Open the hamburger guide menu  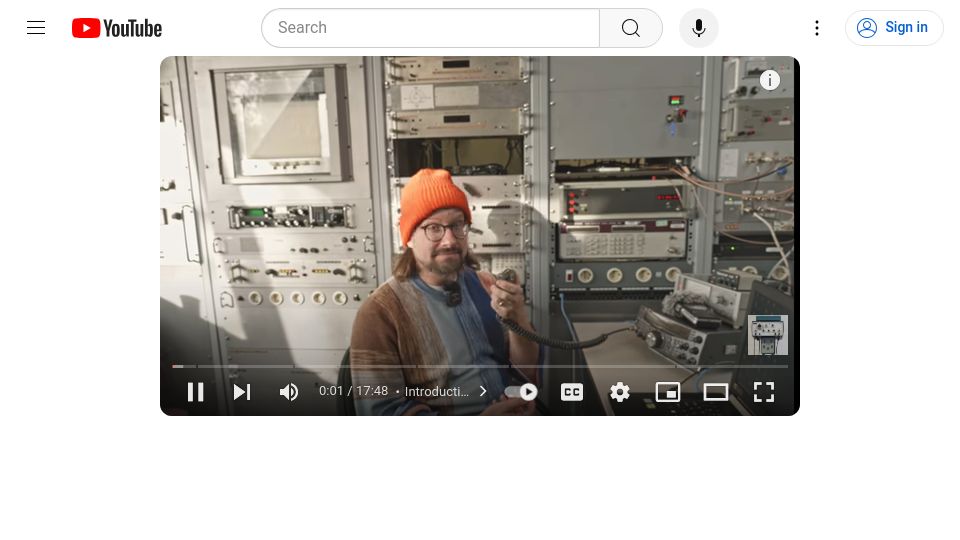pyautogui.click(x=36, y=28)
